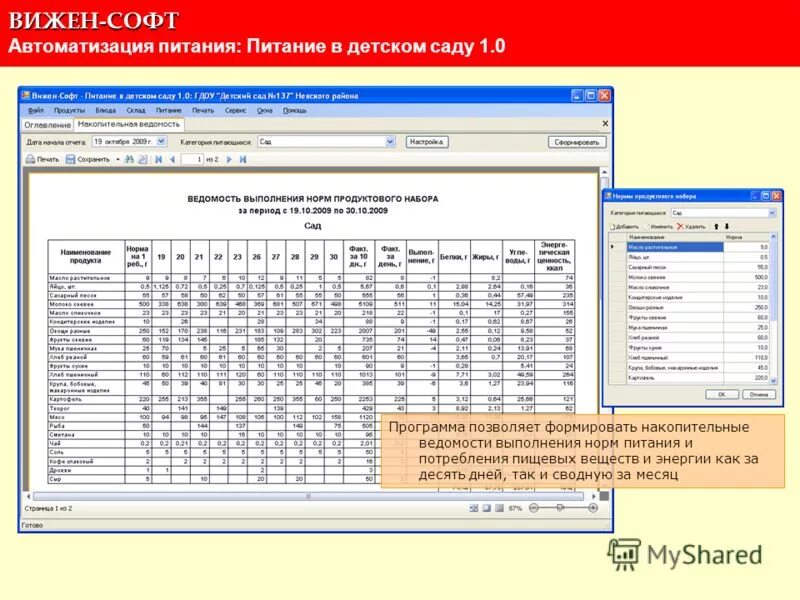800x600 pixels.
Task: Click the zoom-in plus icon
Action: pyautogui.click(x=593, y=508)
